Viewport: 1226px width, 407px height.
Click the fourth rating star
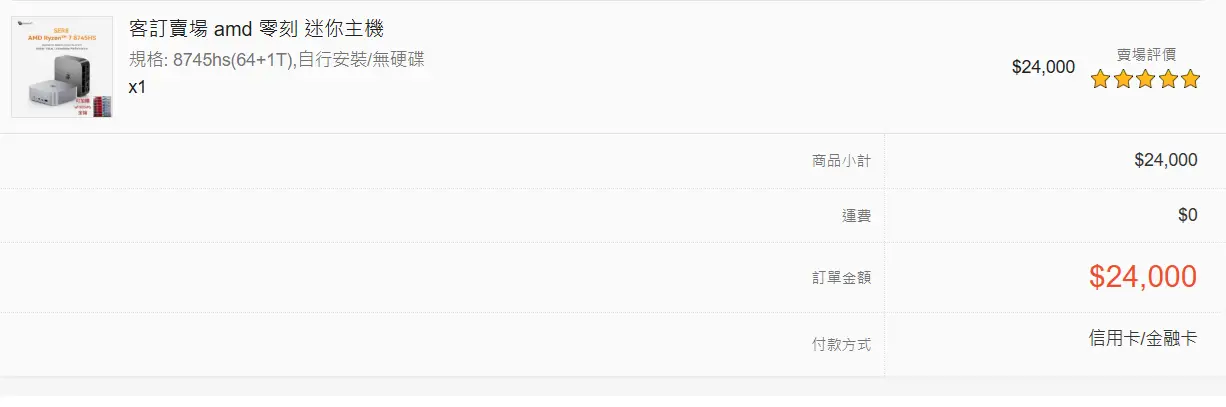[1167, 79]
